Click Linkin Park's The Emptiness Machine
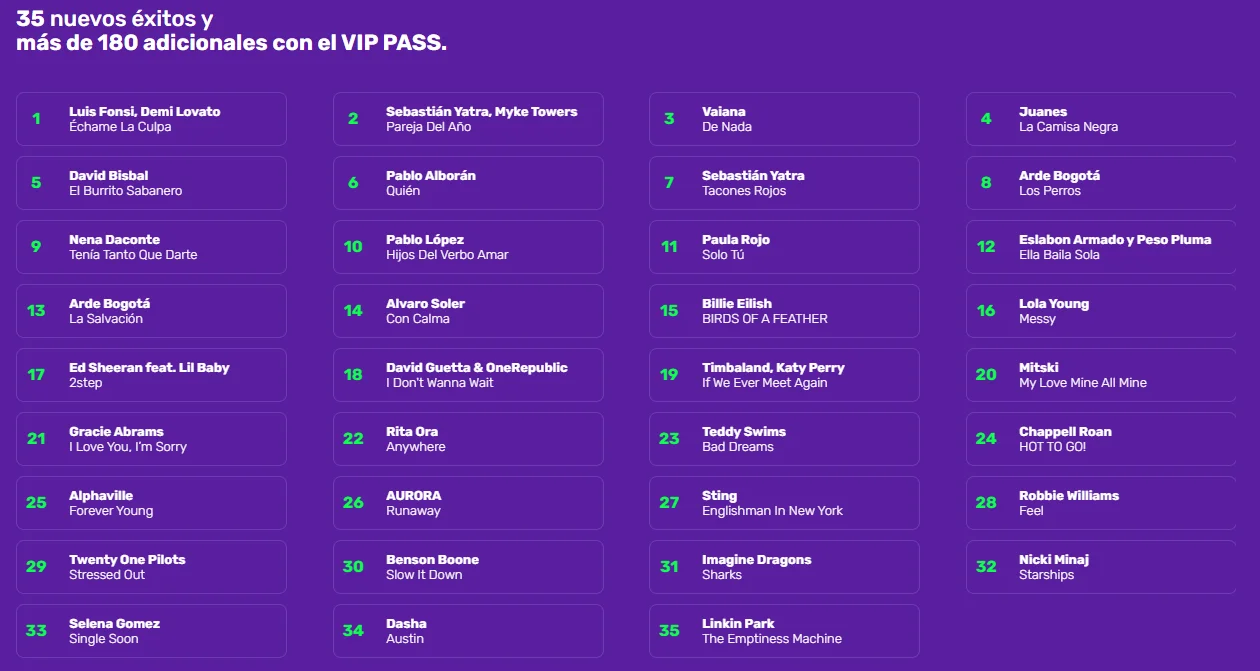 click(784, 631)
